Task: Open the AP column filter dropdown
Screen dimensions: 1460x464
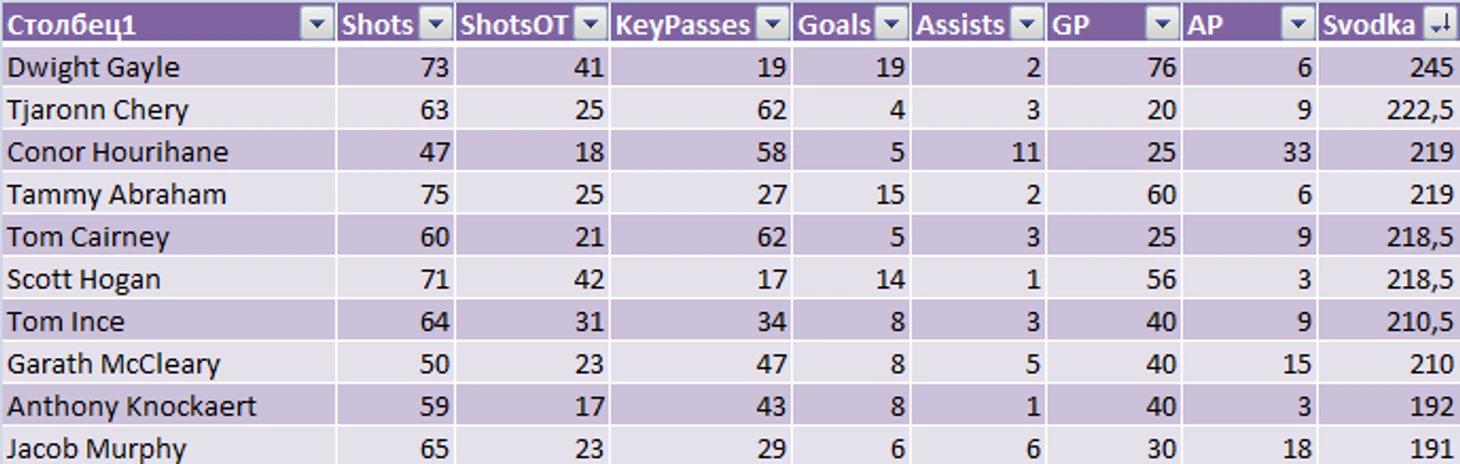Action: (1299, 25)
